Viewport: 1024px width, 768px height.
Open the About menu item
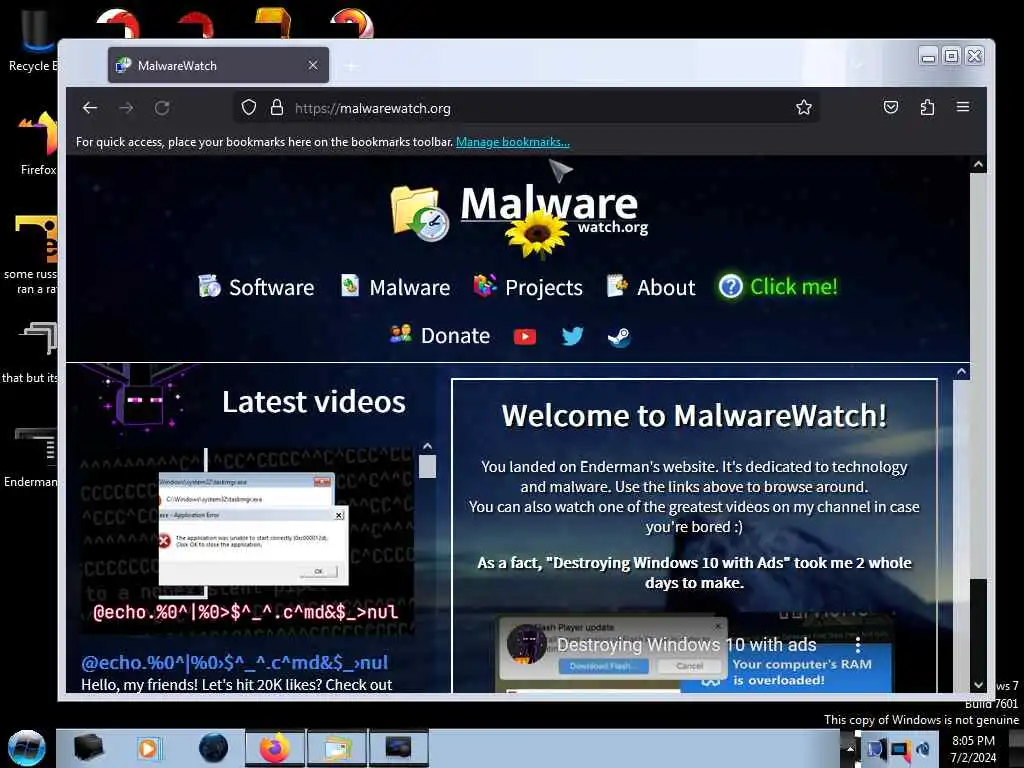point(651,287)
